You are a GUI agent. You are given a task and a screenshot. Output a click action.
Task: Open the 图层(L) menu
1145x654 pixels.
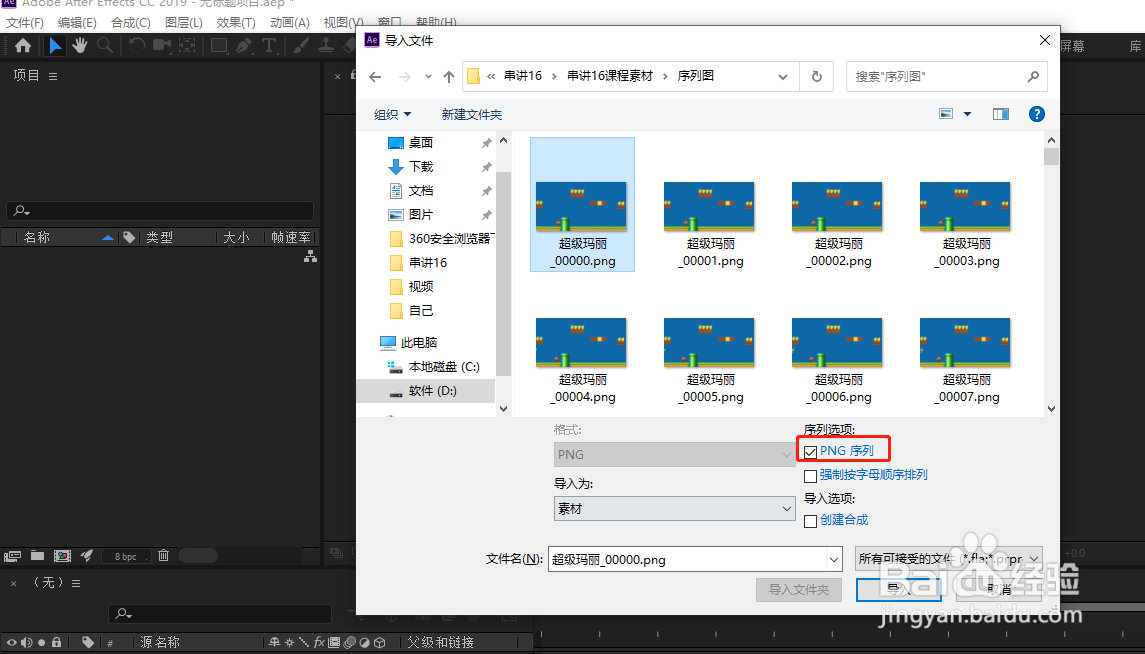[x=184, y=23]
